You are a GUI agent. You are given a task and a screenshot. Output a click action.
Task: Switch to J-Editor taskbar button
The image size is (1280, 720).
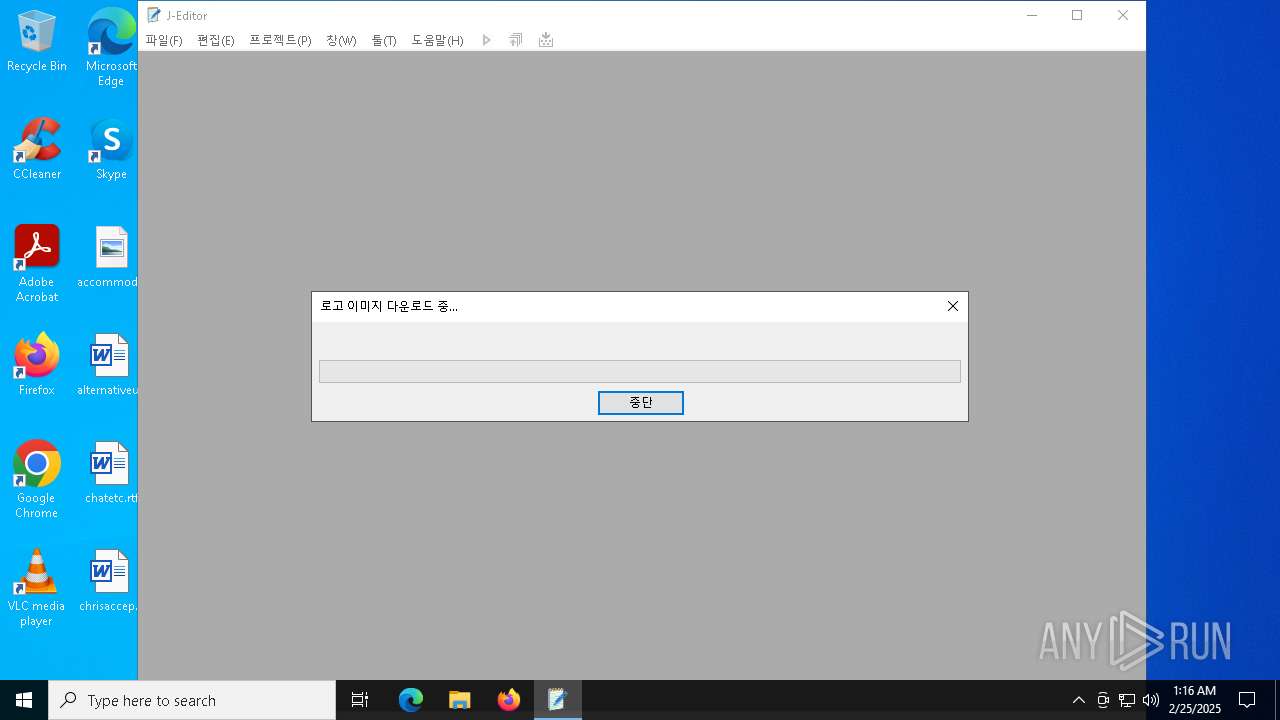point(558,700)
